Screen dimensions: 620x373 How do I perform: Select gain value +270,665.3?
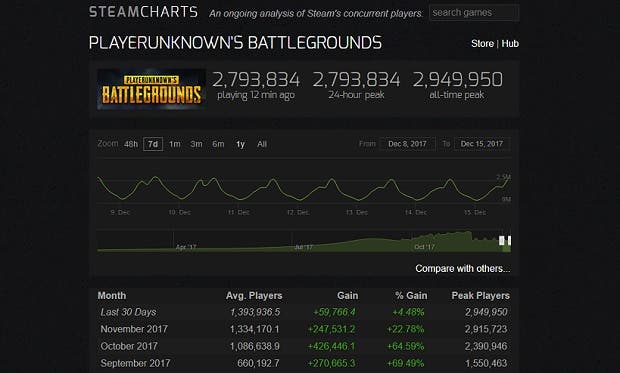[331, 363]
